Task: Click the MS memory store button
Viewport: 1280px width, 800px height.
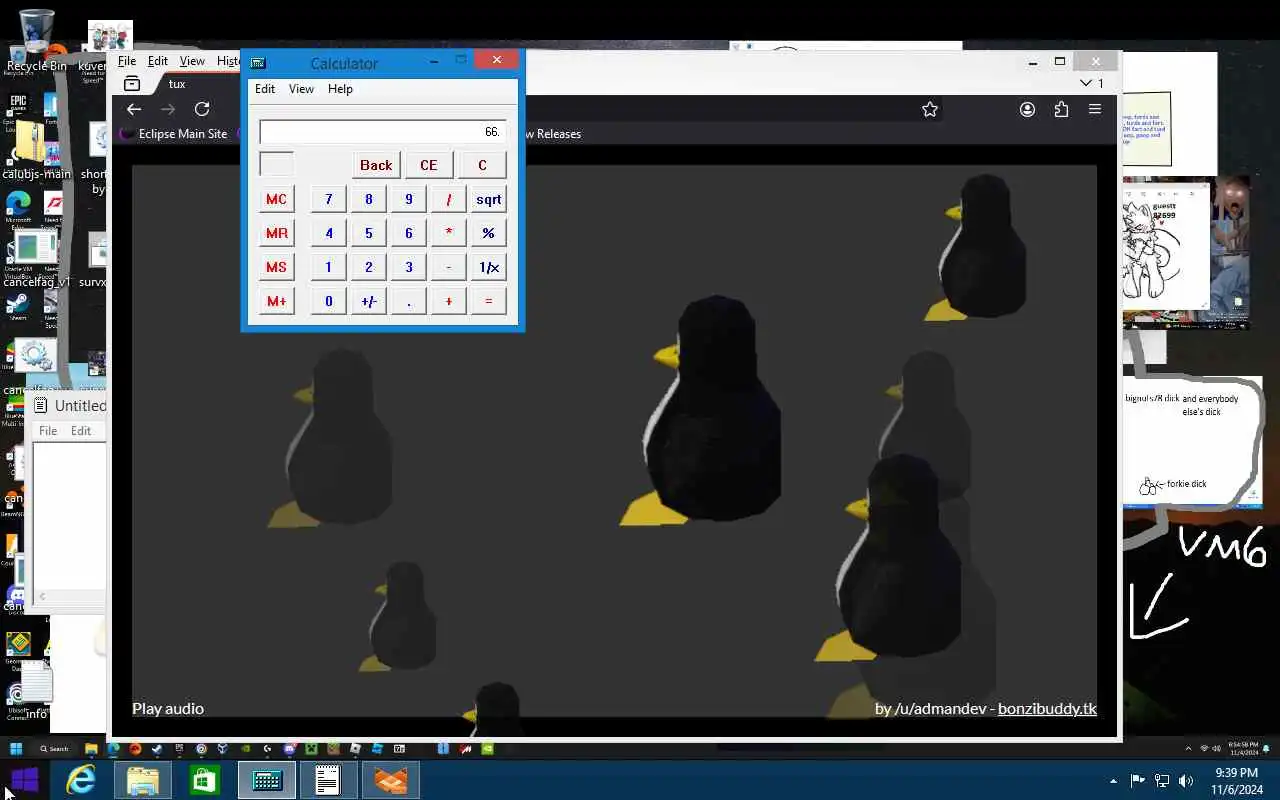Action: pyautogui.click(x=277, y=267)
